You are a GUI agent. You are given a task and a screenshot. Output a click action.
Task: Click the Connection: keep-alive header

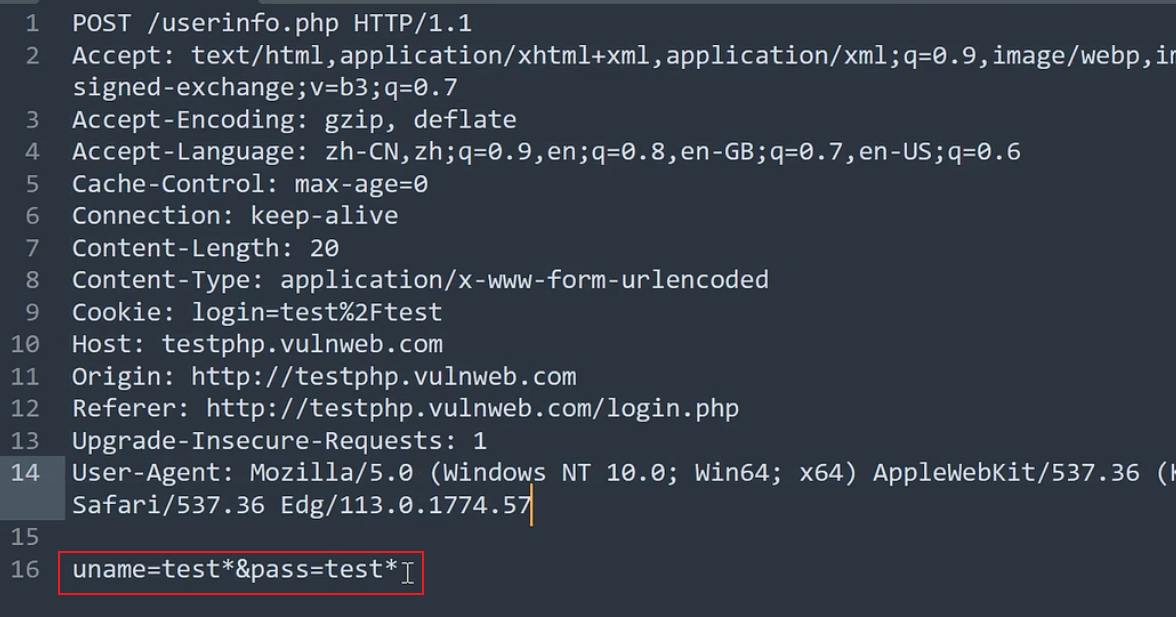click(x=234, y=216)
